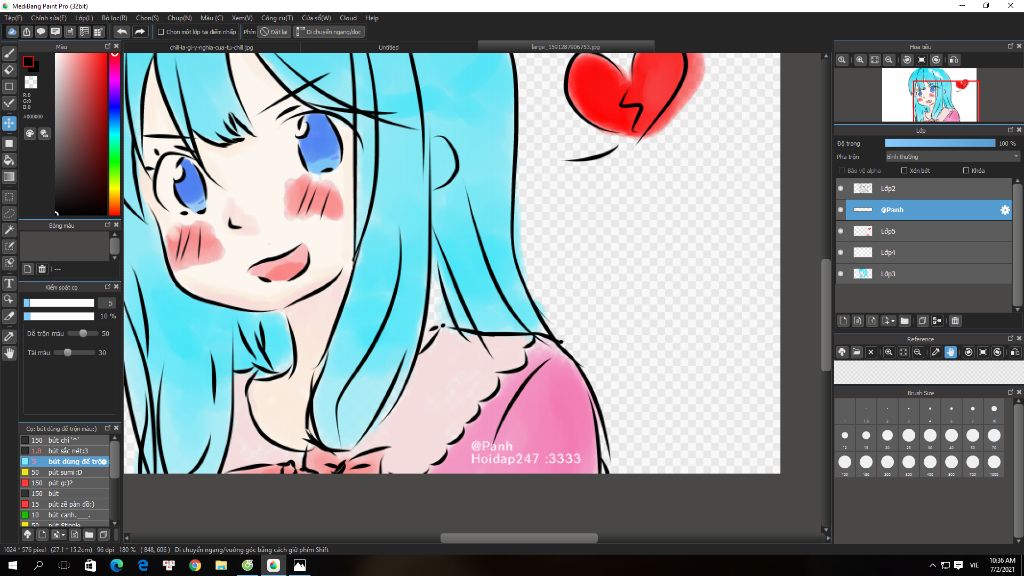Open the Tệp(F) menu

(13, 18)
